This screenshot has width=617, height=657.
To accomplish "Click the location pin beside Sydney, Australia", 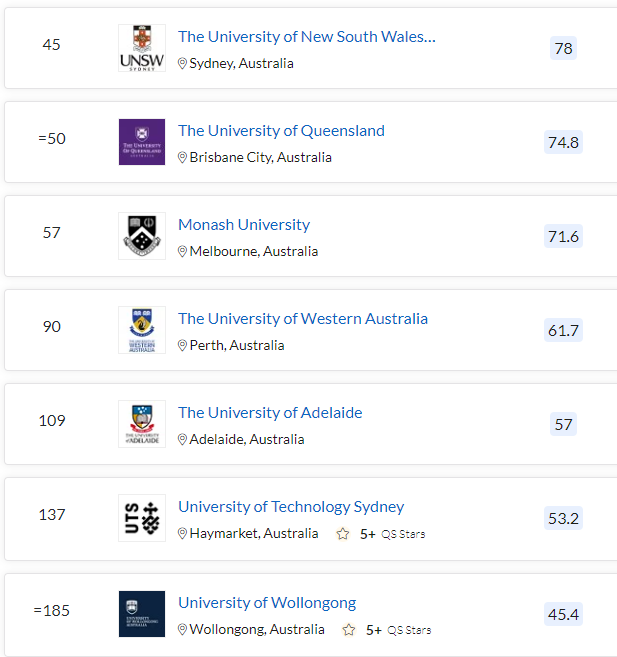I will 182,64.
